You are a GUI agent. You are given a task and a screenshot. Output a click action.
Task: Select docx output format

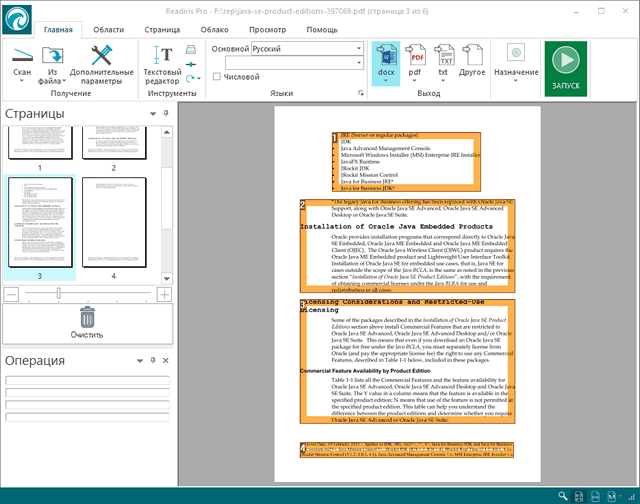click(386, 55)
